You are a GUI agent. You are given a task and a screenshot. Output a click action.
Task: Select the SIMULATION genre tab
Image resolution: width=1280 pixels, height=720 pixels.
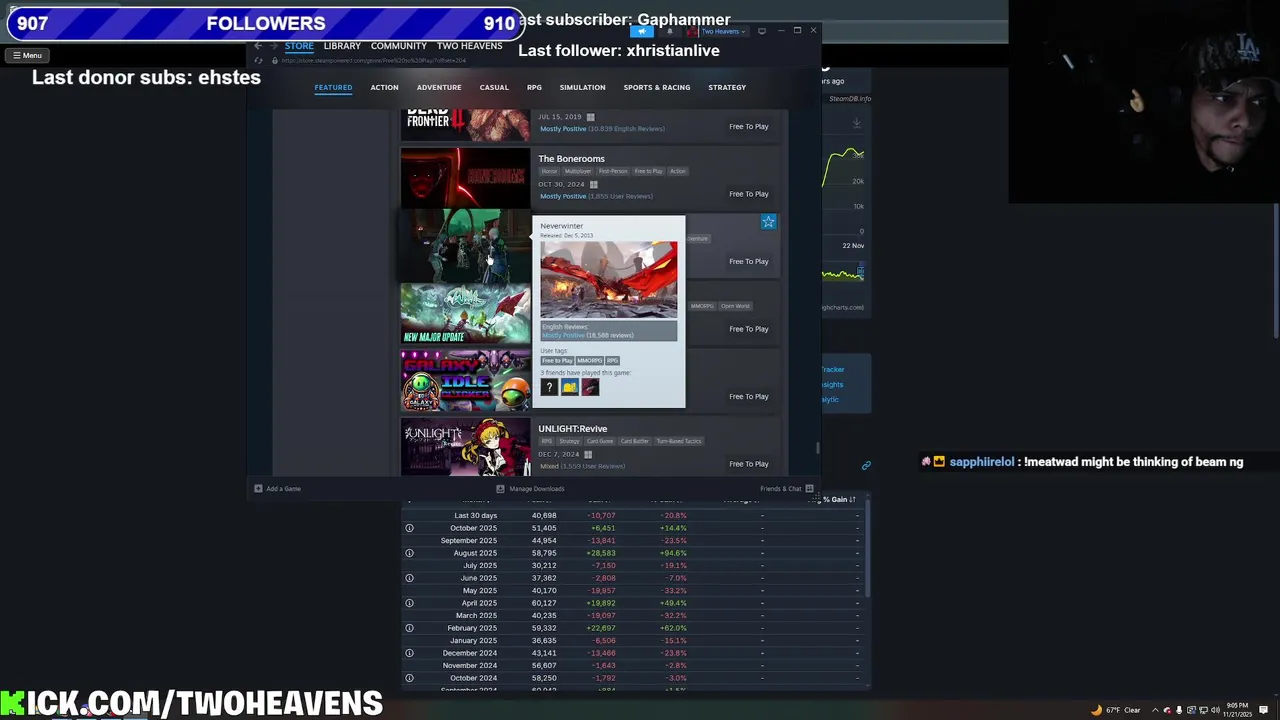(x=582, y=87)
